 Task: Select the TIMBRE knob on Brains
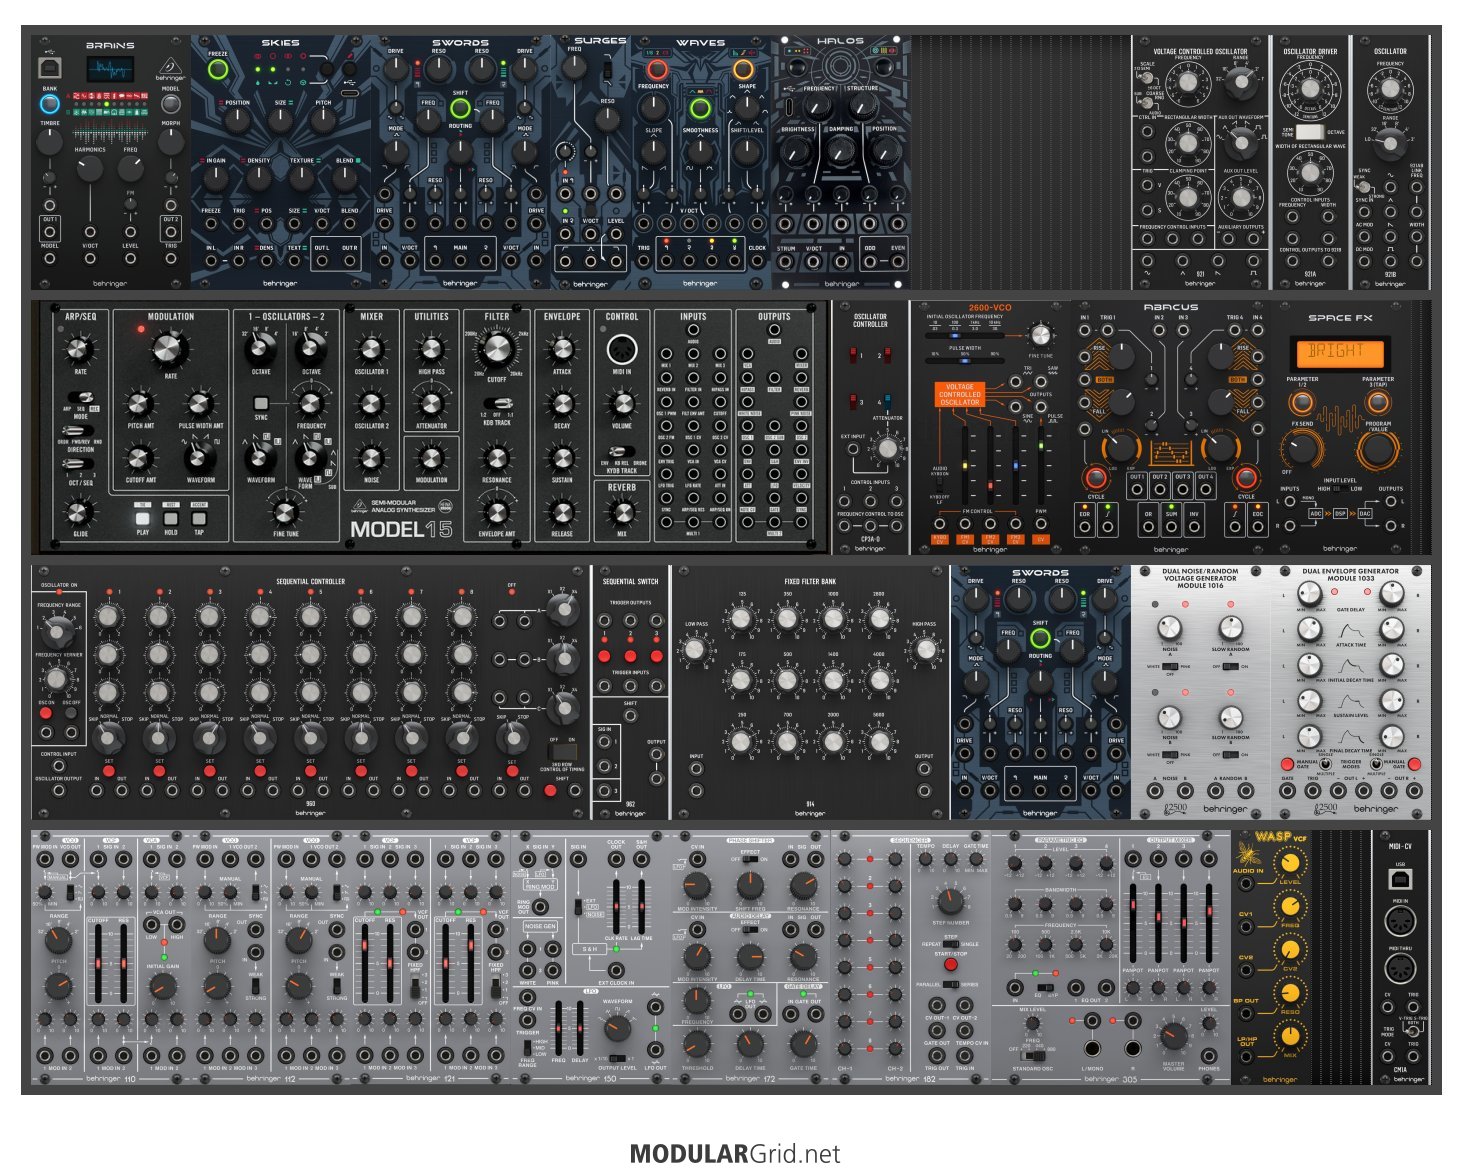[x=50, y=143]
